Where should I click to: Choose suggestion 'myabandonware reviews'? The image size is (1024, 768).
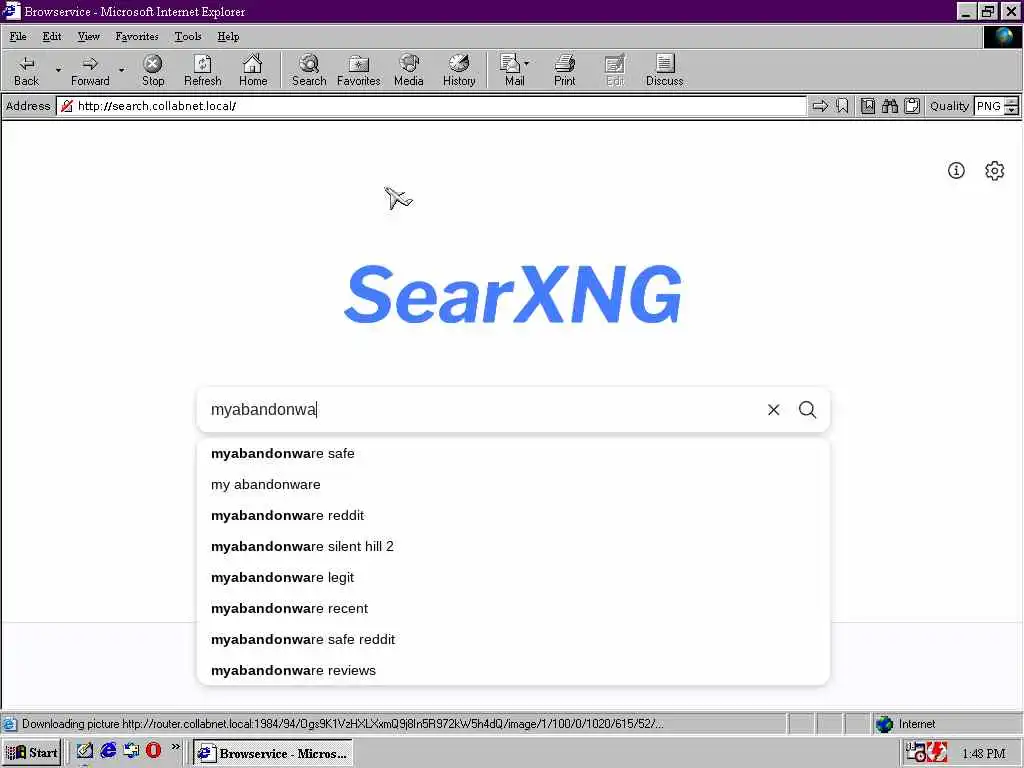(513, 671)
